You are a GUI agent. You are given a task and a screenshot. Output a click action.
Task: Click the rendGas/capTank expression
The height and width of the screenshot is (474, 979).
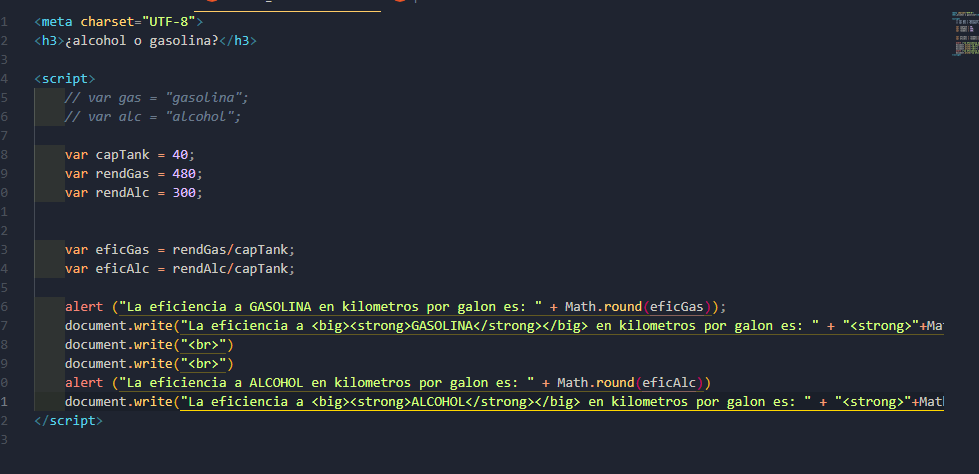point(230,250)
